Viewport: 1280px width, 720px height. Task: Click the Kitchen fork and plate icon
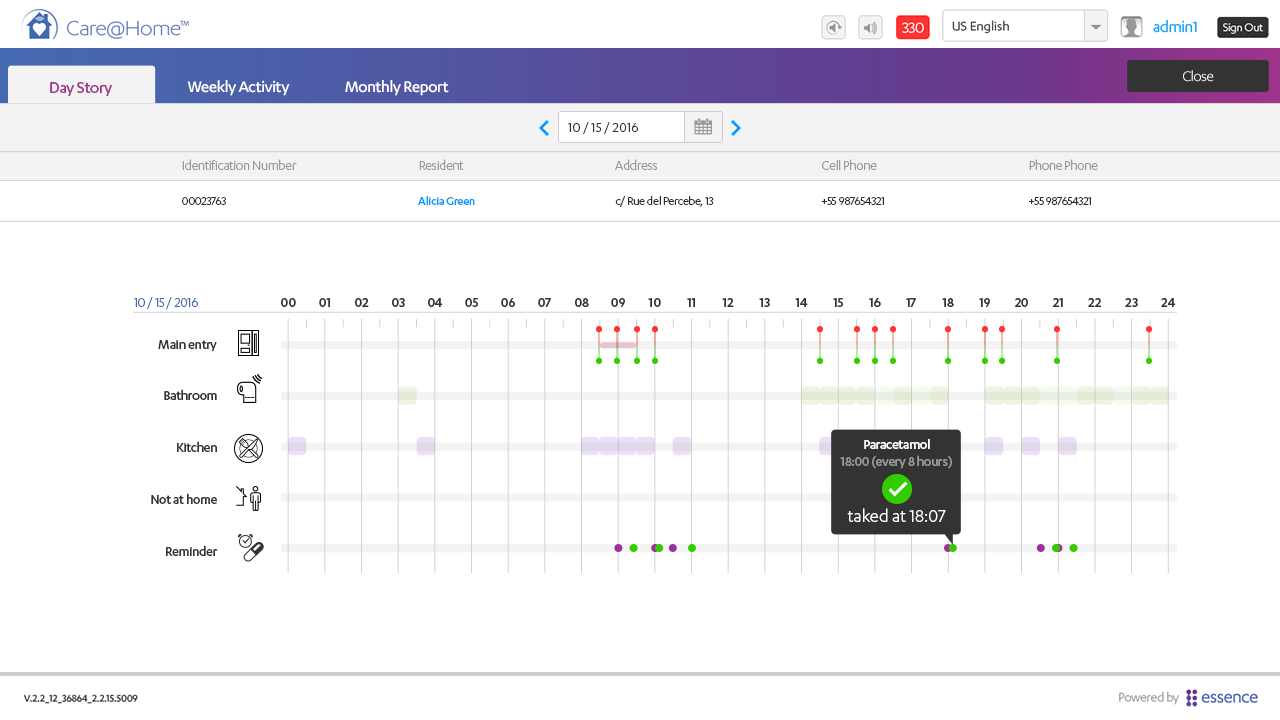(248, 448)
